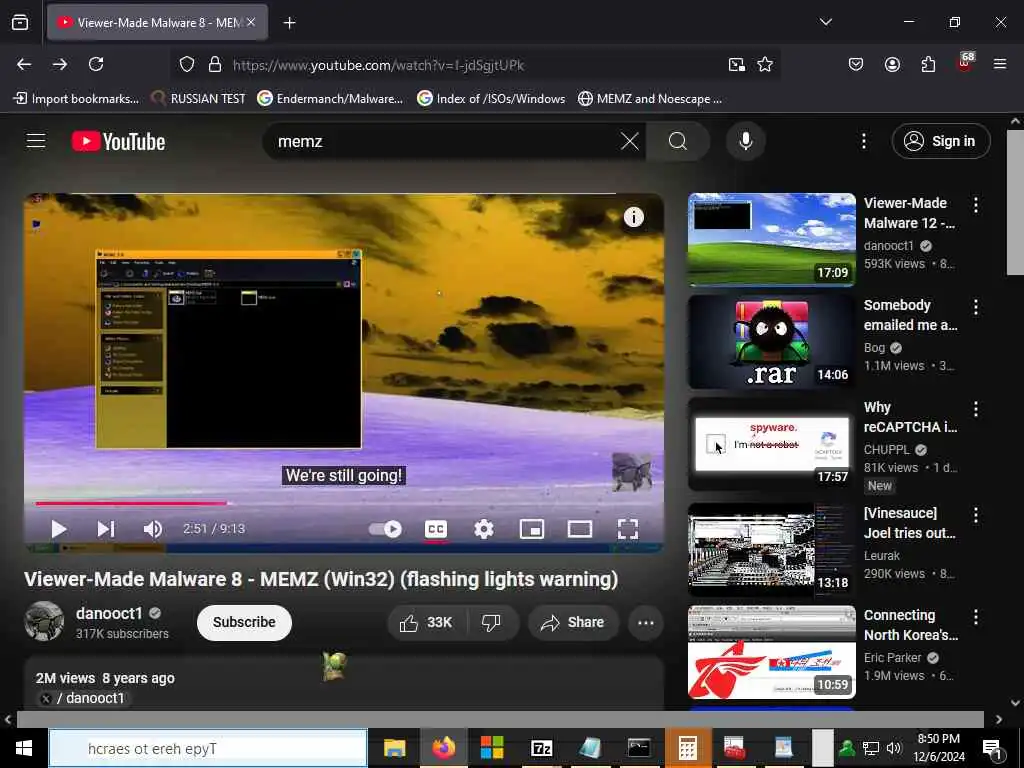This screenshot has height=768, width=1024.
Task: Play the video
Action: (59, 529)
